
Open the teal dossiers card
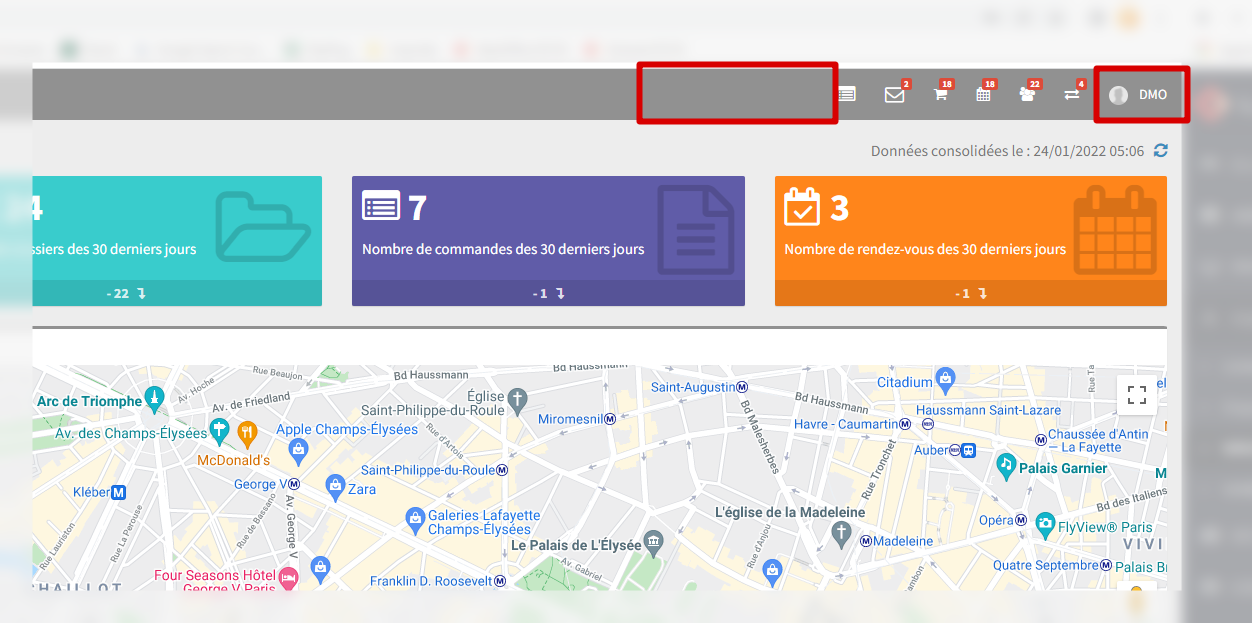(177, 229)
